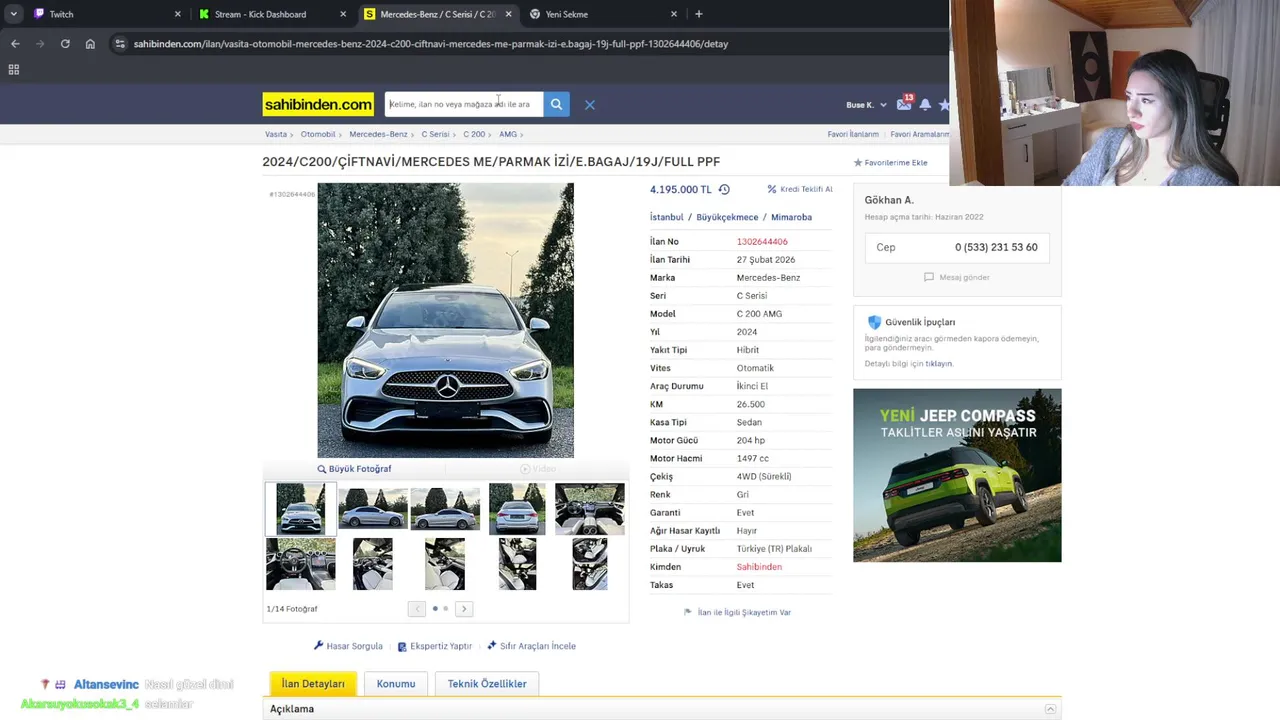
Task: Click Sıfır Araçları İncele link
Action: (x=531, y=646)
